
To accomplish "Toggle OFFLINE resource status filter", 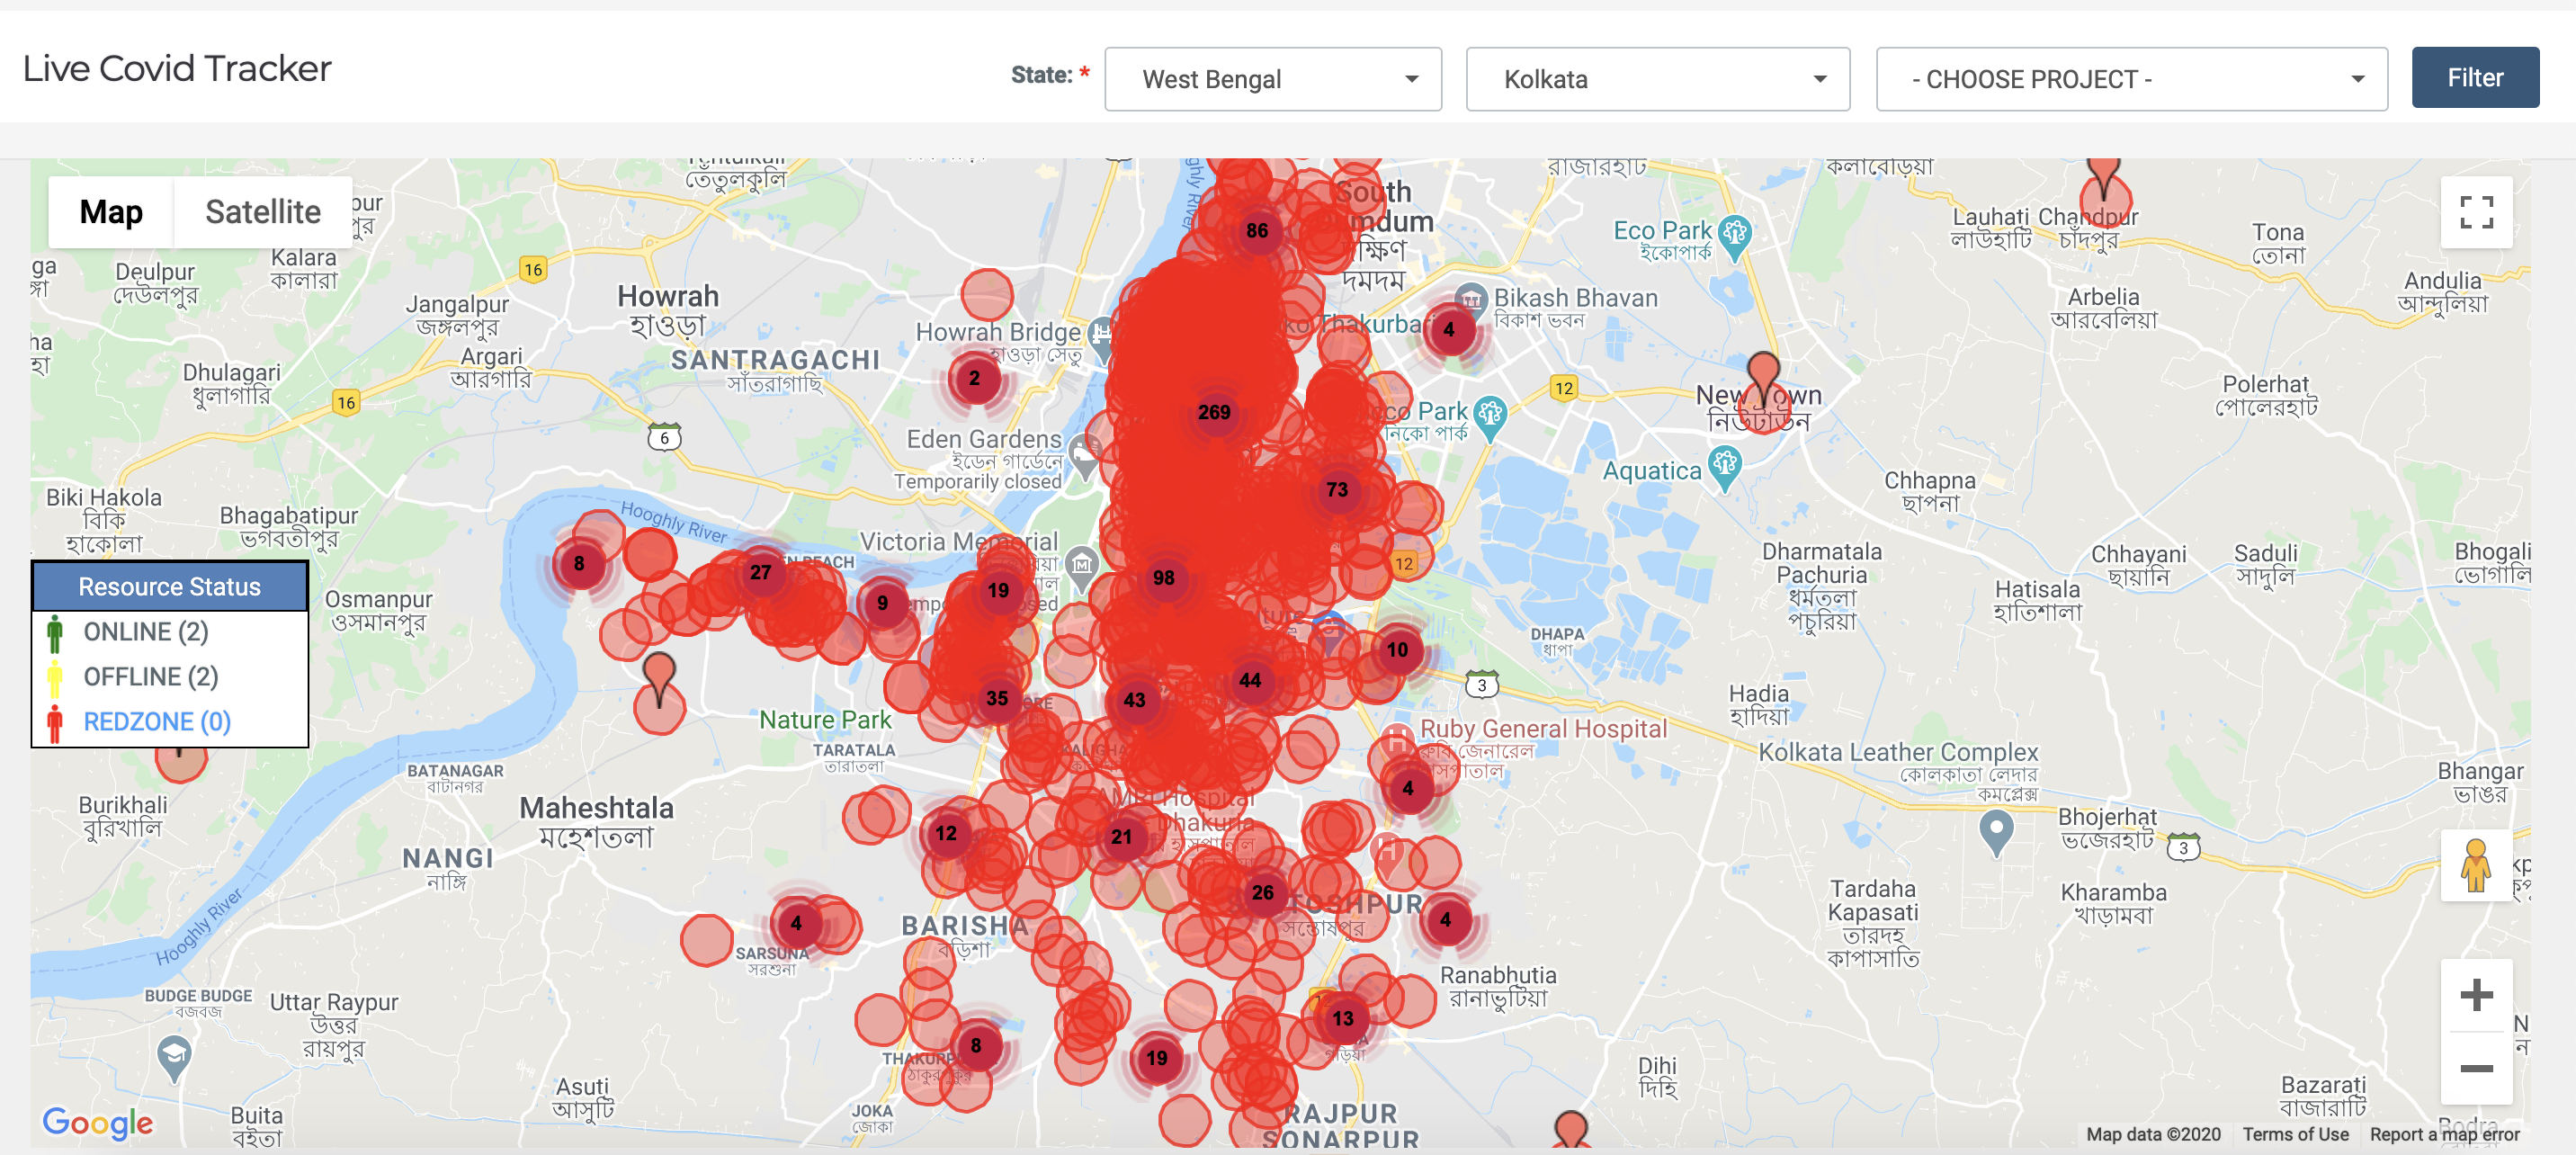I will point(150,677).
